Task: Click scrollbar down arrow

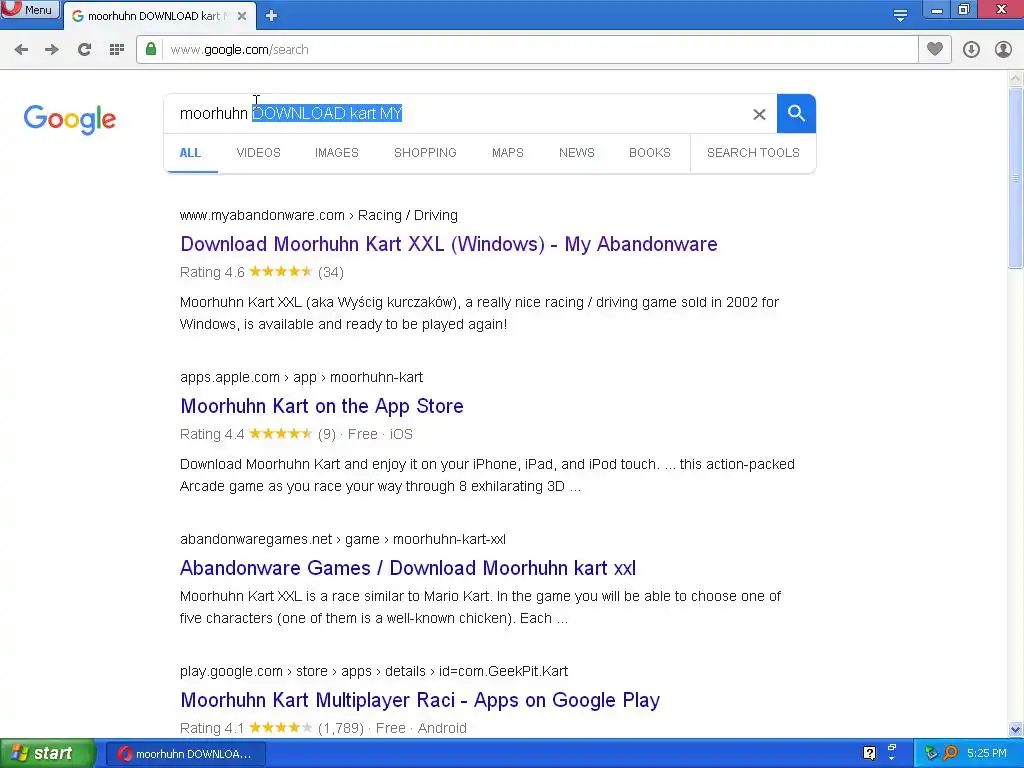Action: click(1015, 729)
